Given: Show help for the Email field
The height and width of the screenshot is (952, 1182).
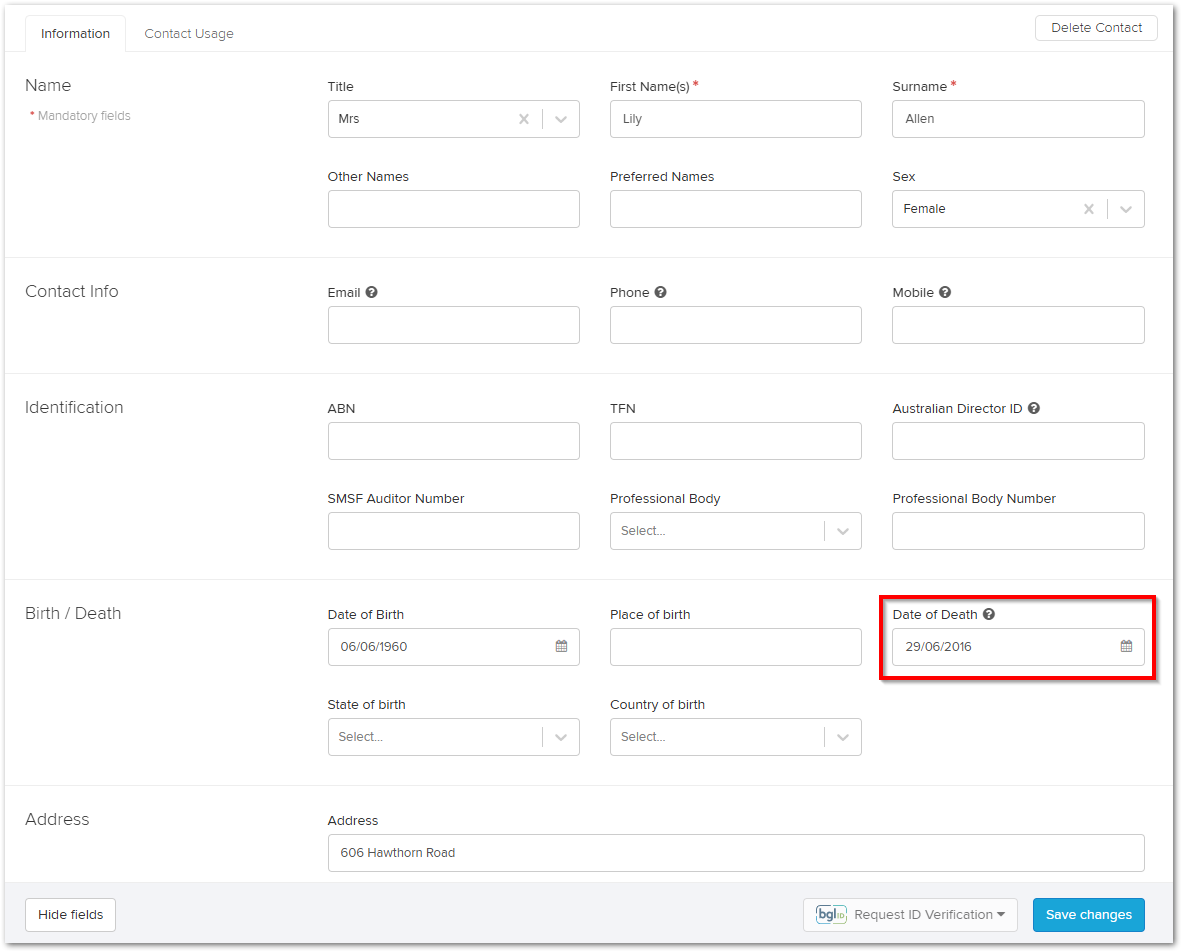Looking at the screenshot, I should pos(372,292).
